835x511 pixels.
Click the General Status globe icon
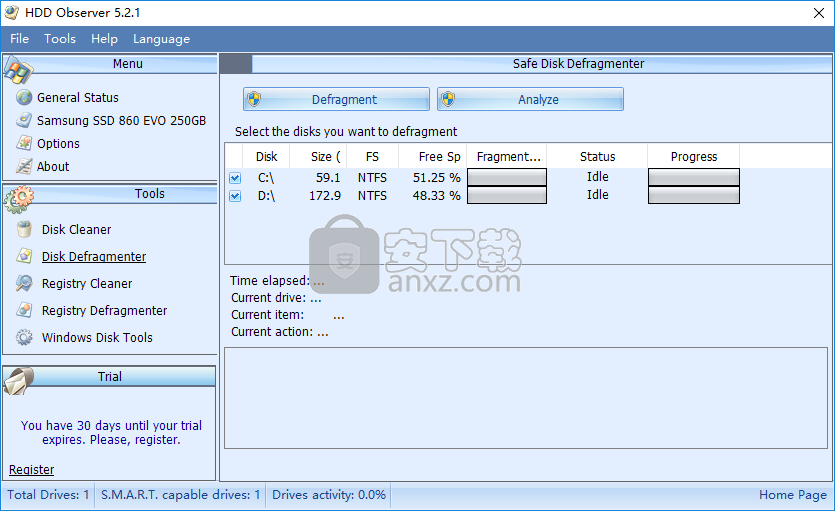24,97
